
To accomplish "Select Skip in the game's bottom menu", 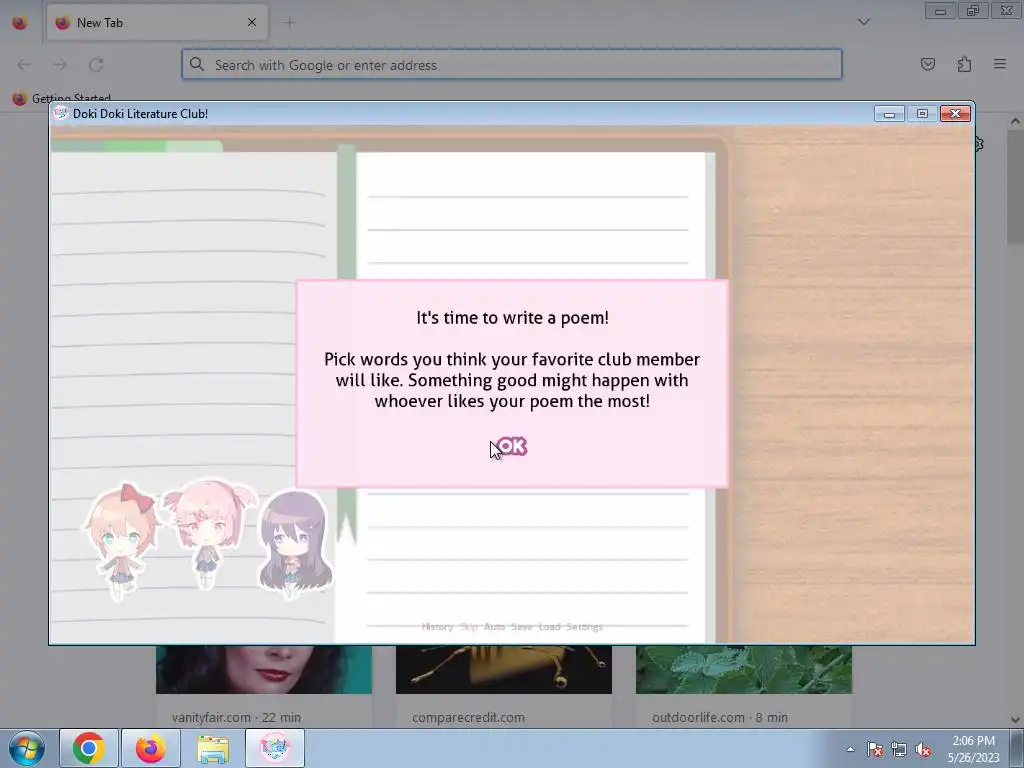I will [469, 627].
